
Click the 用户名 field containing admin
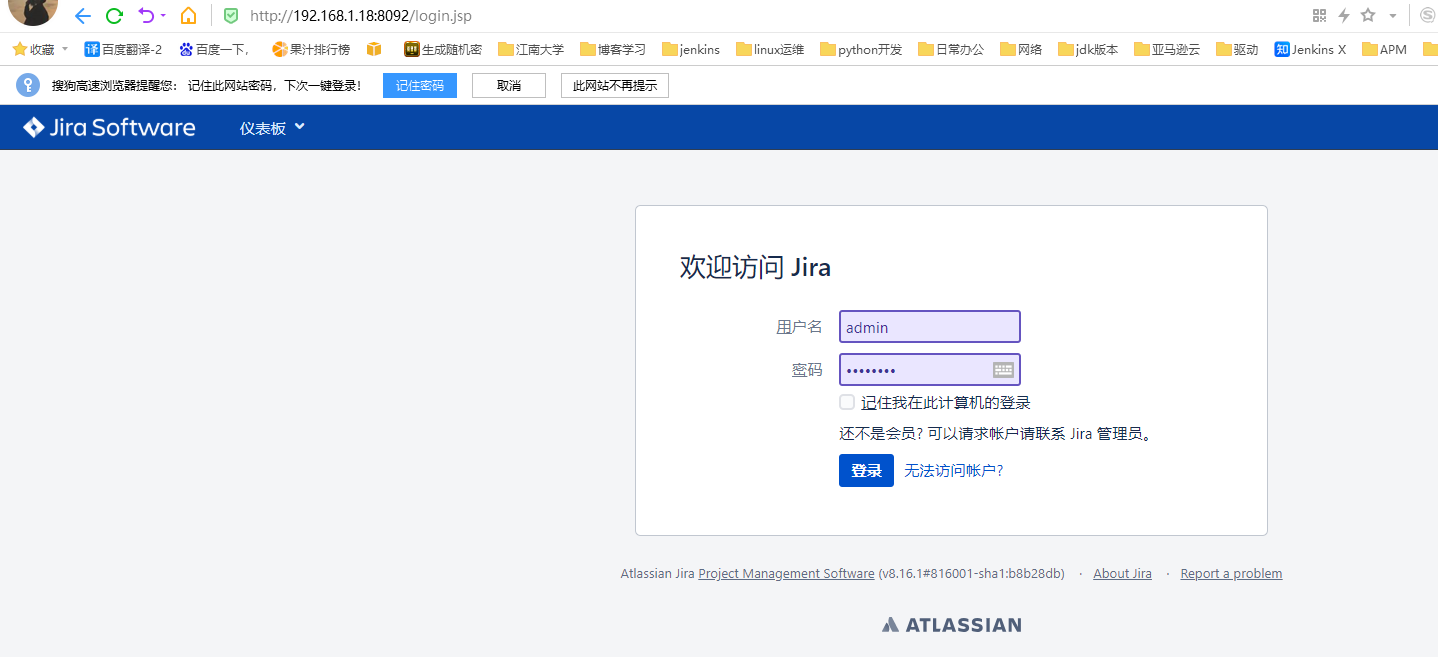pos(930,327)
